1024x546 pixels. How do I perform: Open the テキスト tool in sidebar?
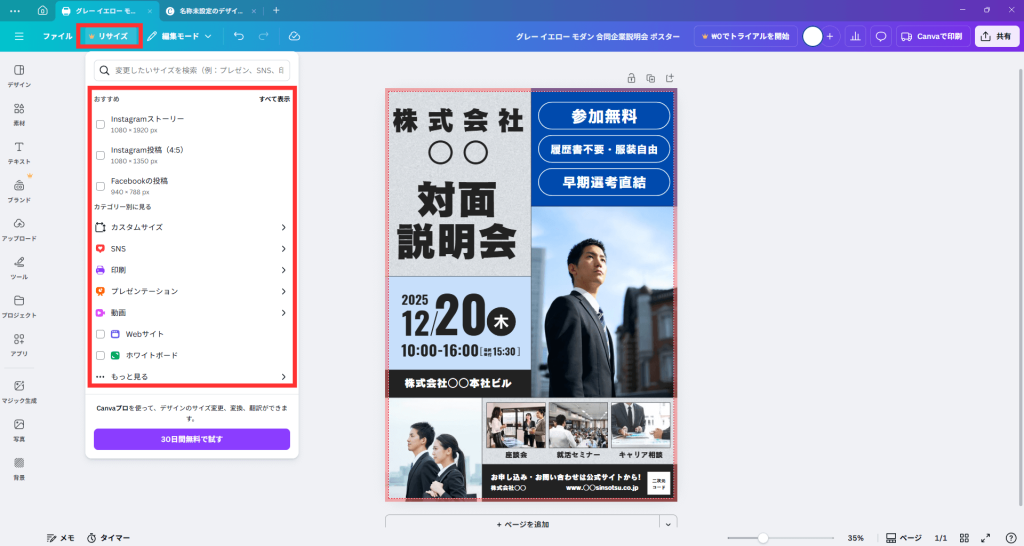point(19,152)
